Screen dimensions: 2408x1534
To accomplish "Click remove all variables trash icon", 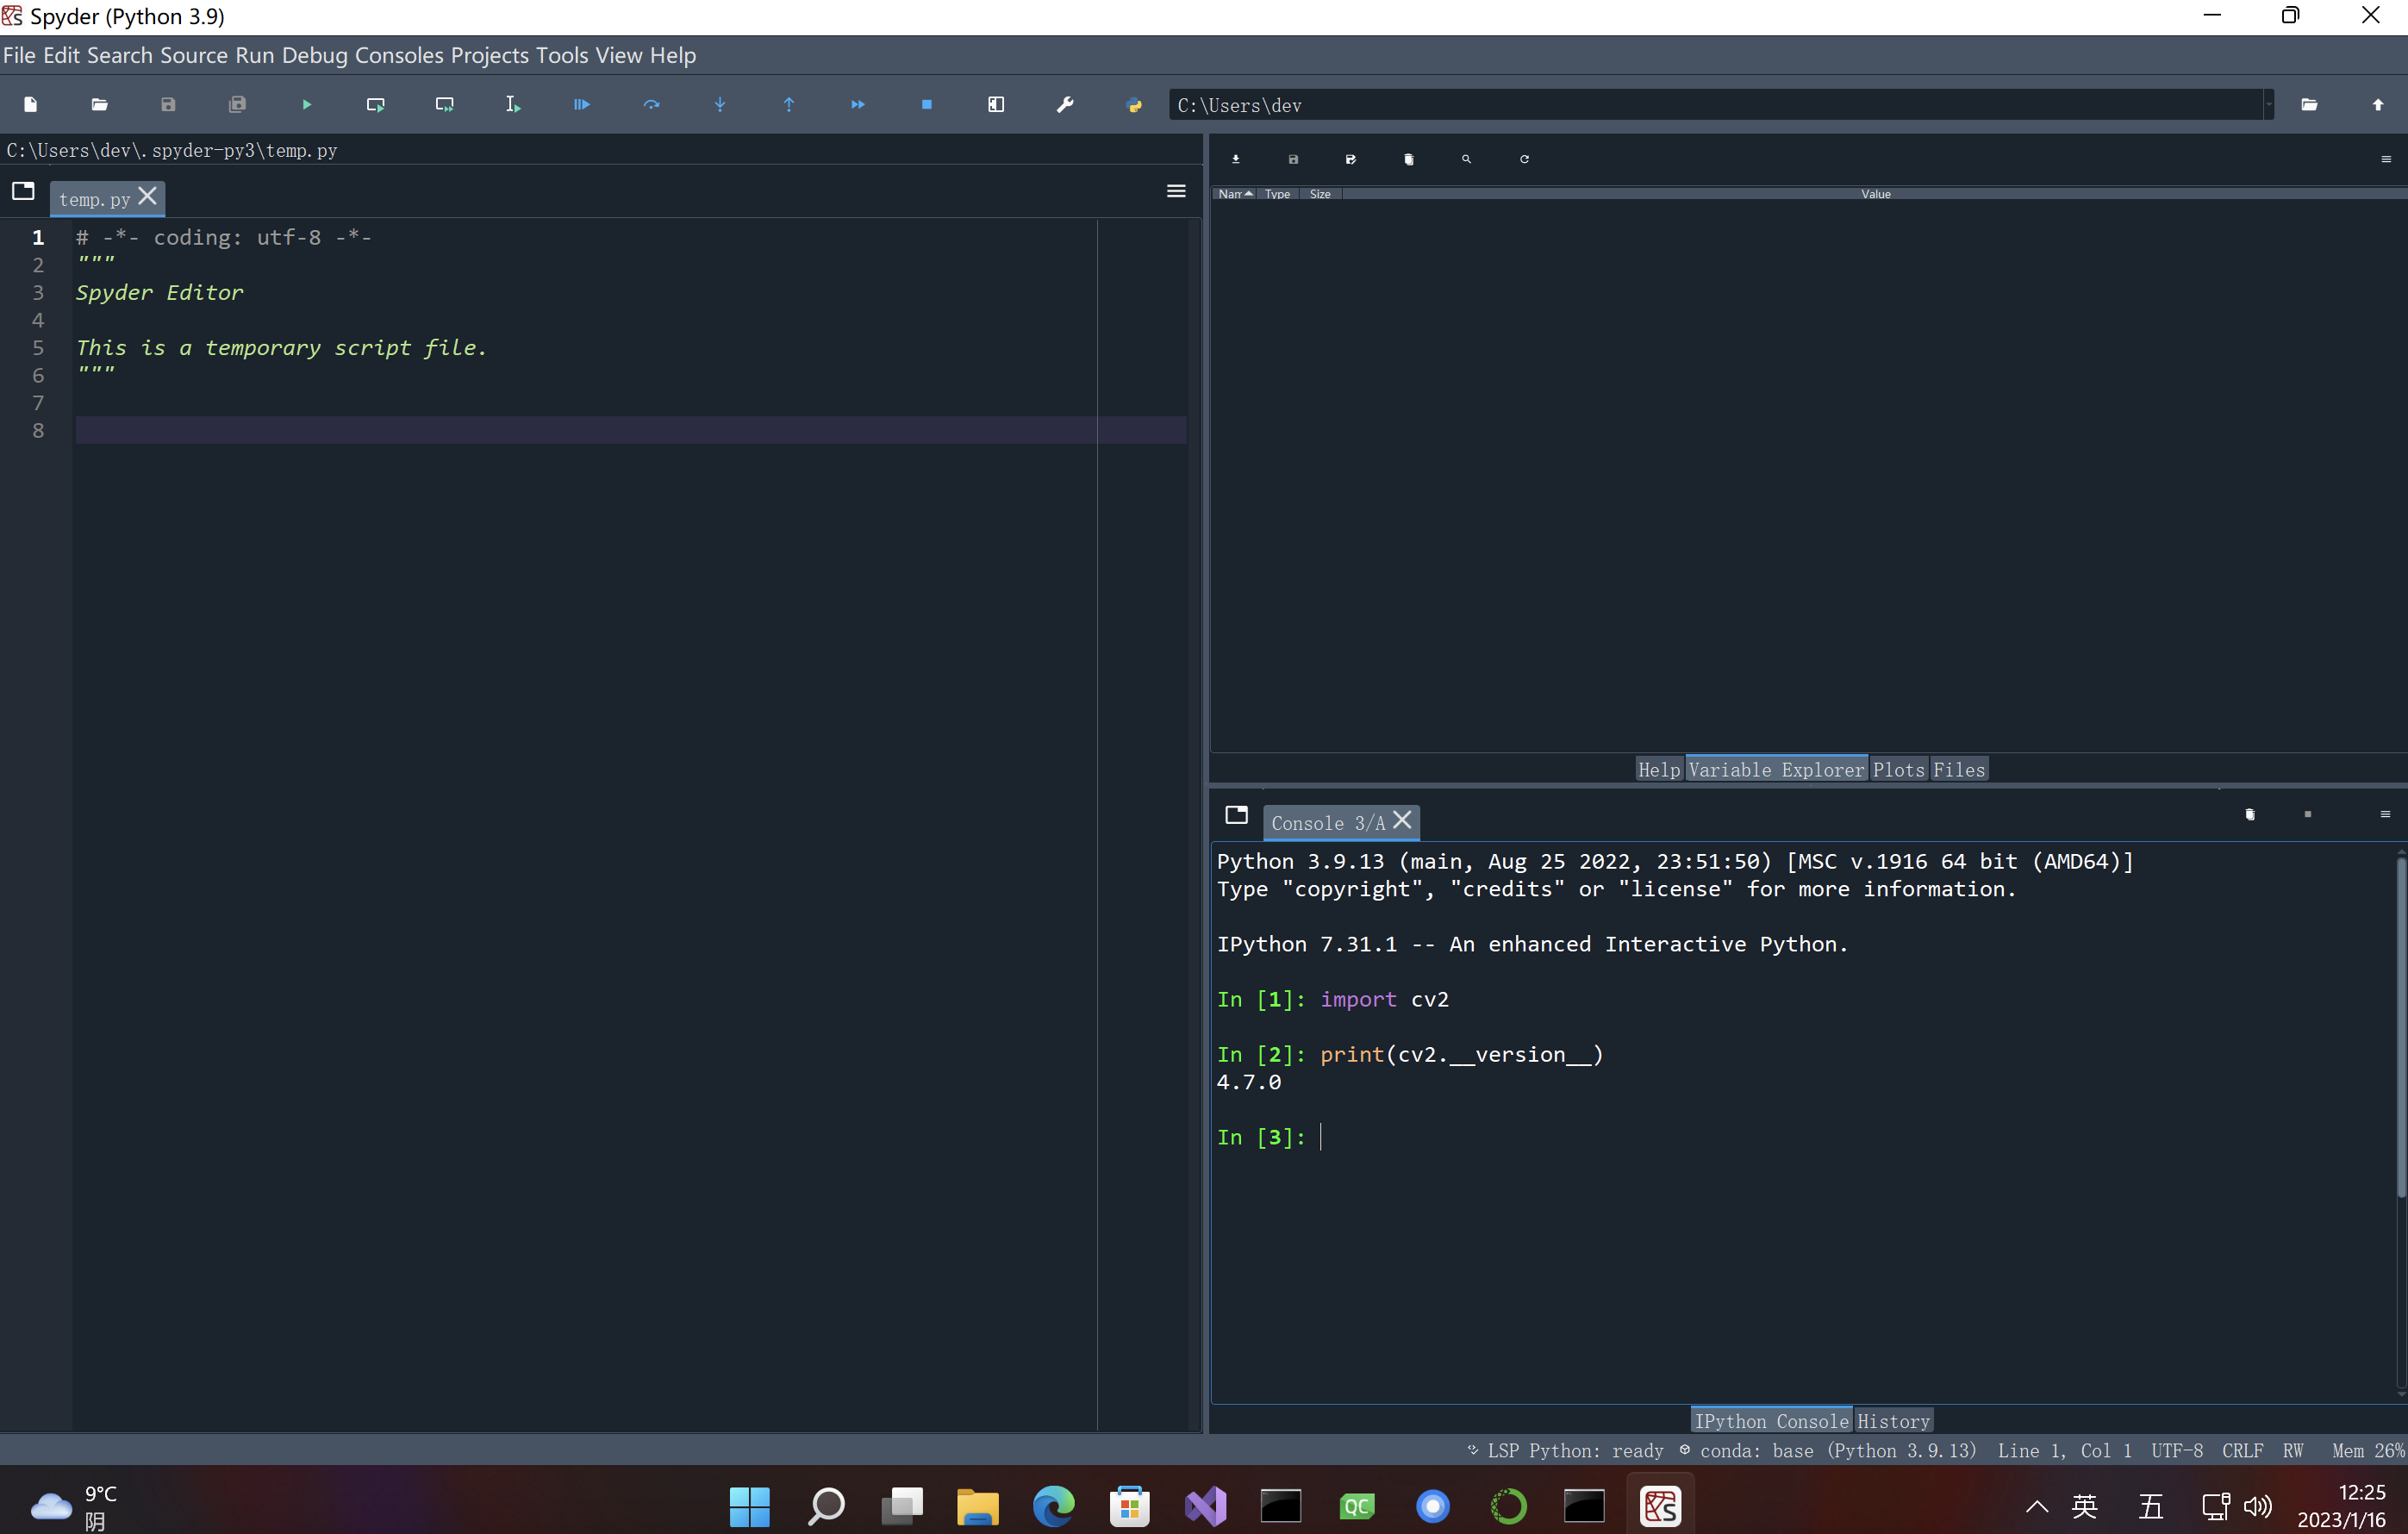I will 1409,159.
